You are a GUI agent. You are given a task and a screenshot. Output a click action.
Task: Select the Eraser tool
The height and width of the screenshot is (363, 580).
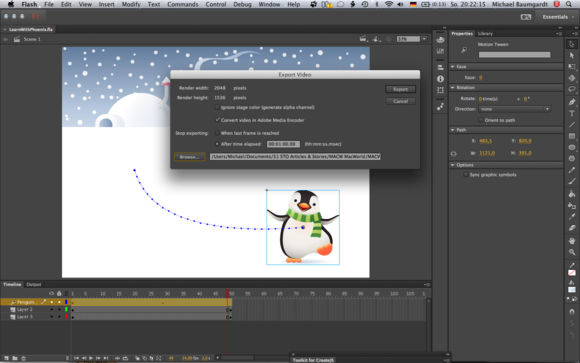[572, 228]
